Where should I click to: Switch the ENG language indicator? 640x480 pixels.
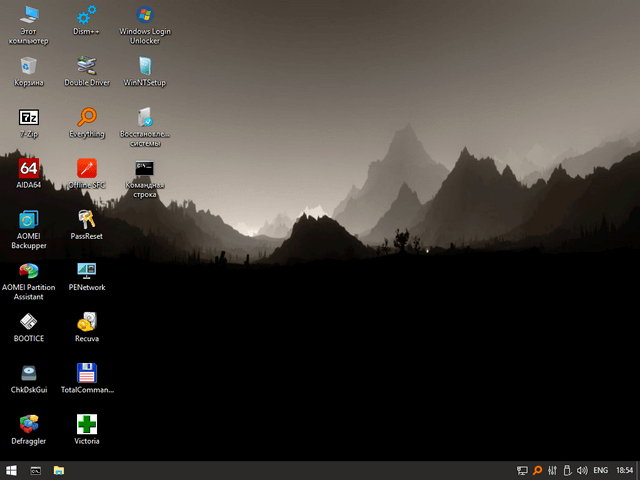(x=600, y=470)
